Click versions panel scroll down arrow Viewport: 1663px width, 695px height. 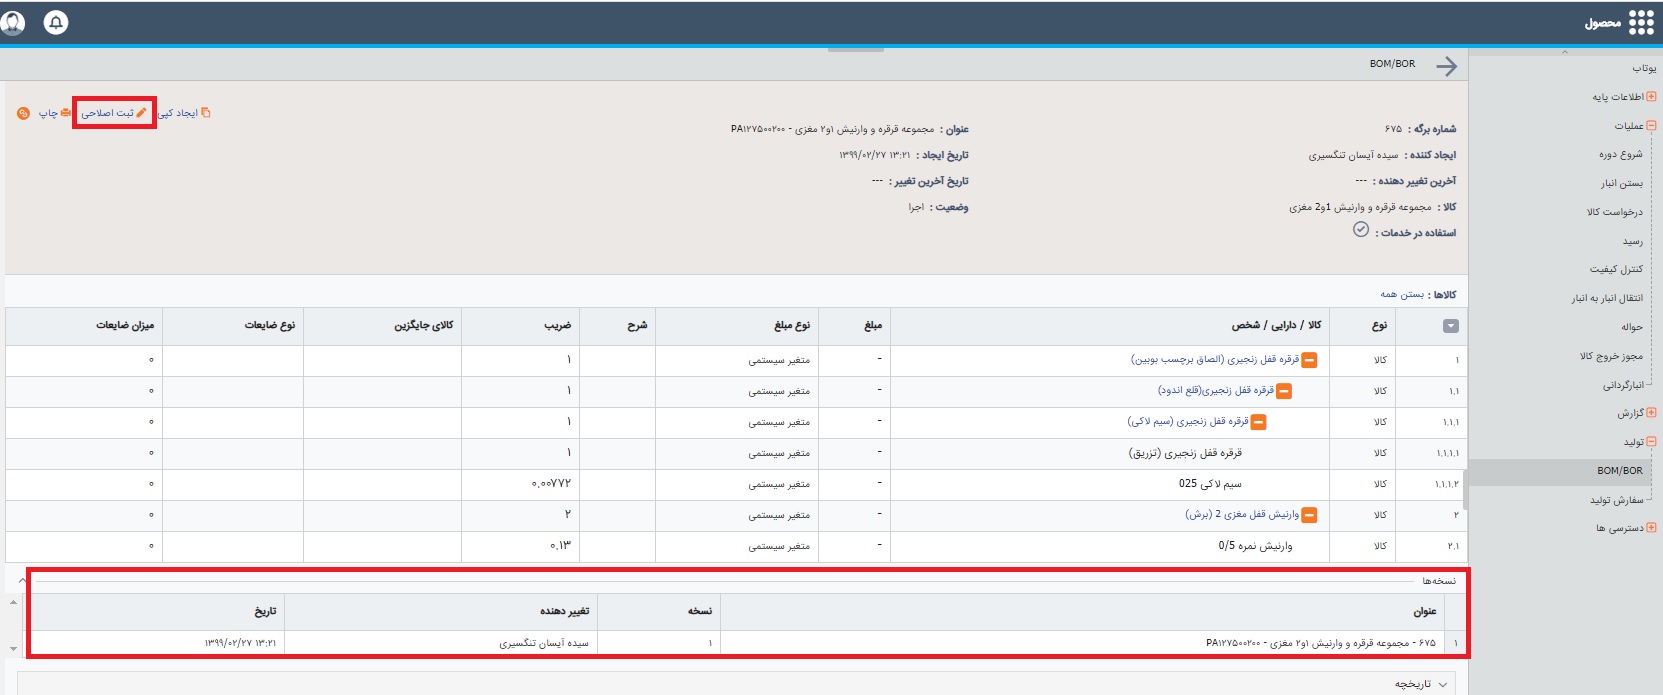13,648
